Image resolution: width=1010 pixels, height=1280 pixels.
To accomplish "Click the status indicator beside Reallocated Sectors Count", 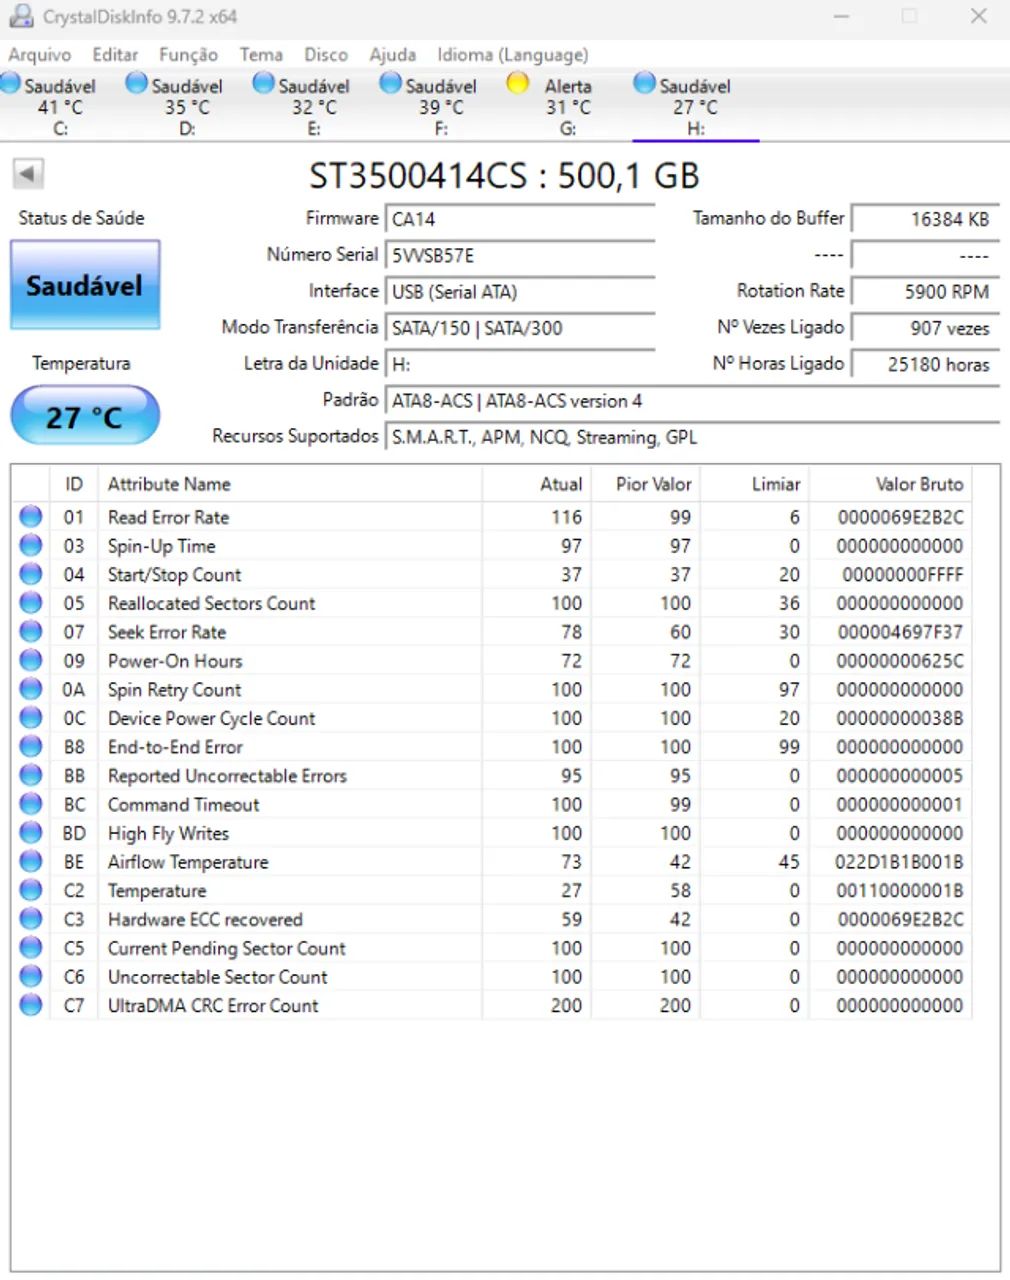I will (30, 603).
